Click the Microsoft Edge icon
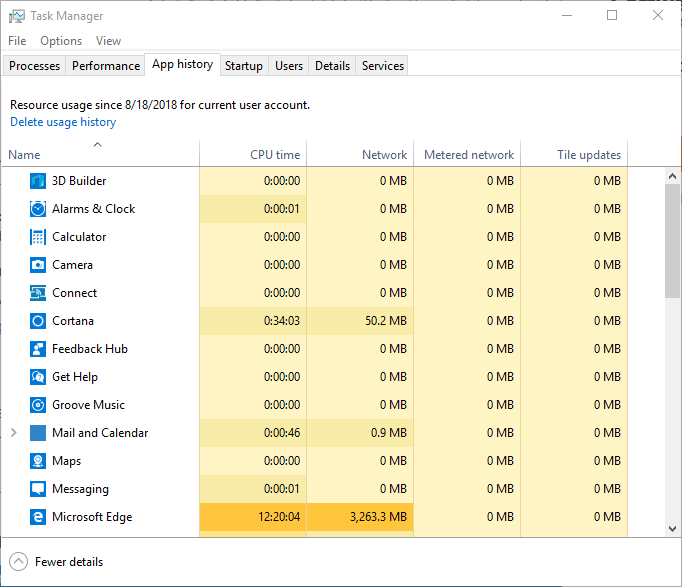The image size is (682, 587). (x=38, y=517)
